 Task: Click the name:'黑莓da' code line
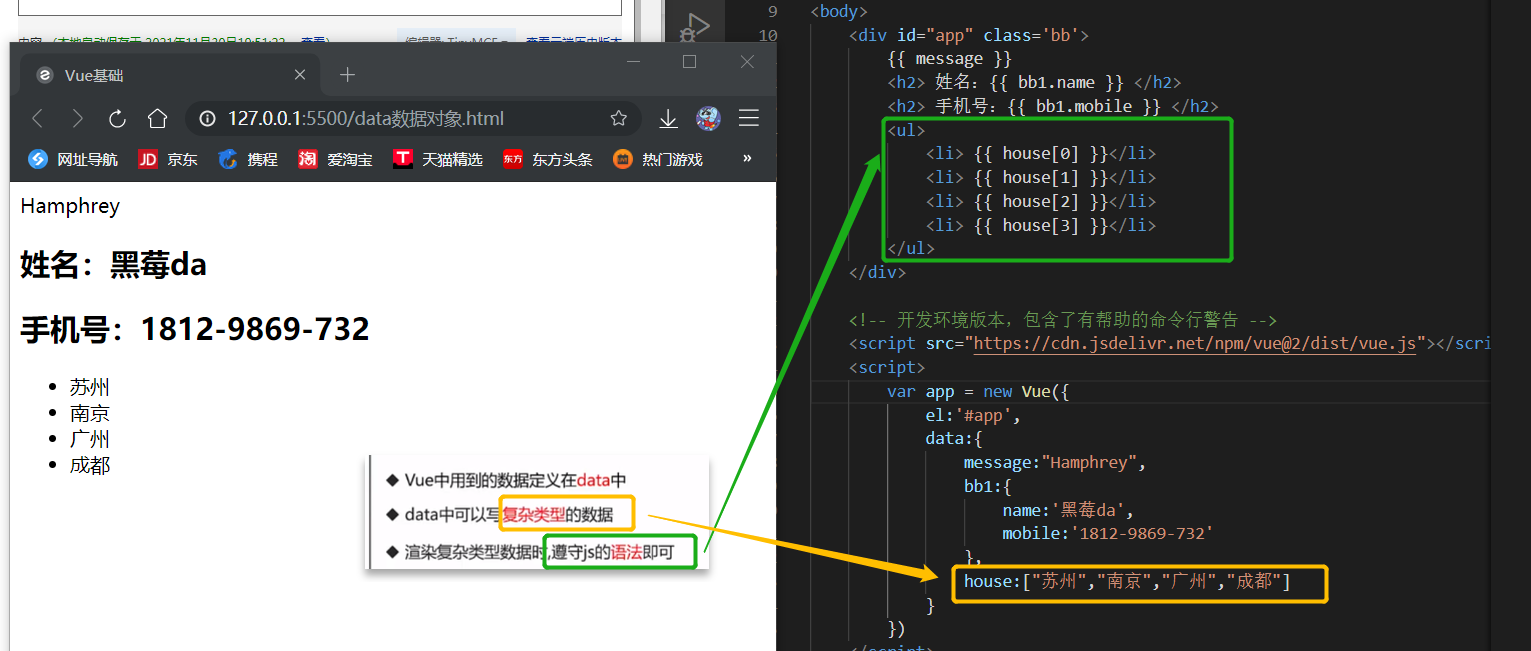click(x=1069, y=510)
